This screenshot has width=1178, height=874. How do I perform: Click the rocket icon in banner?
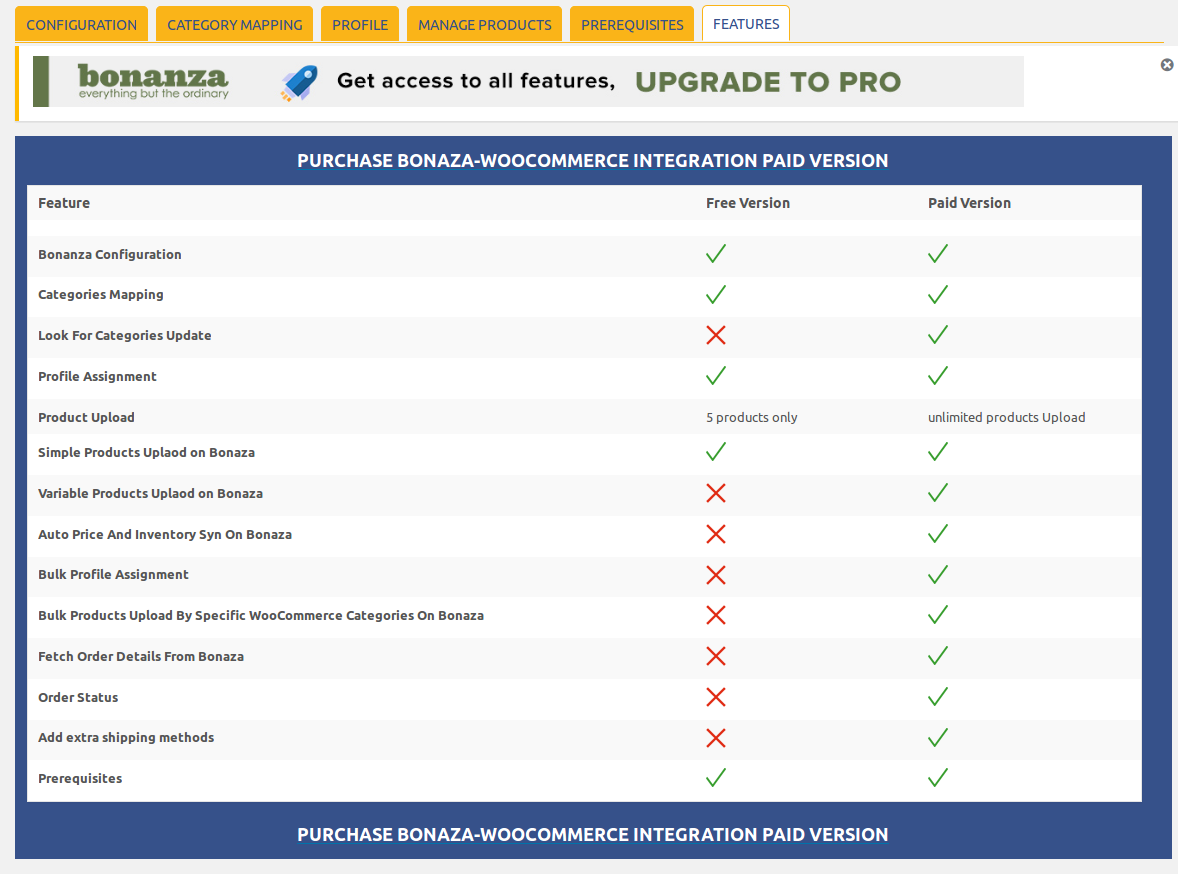299,83
